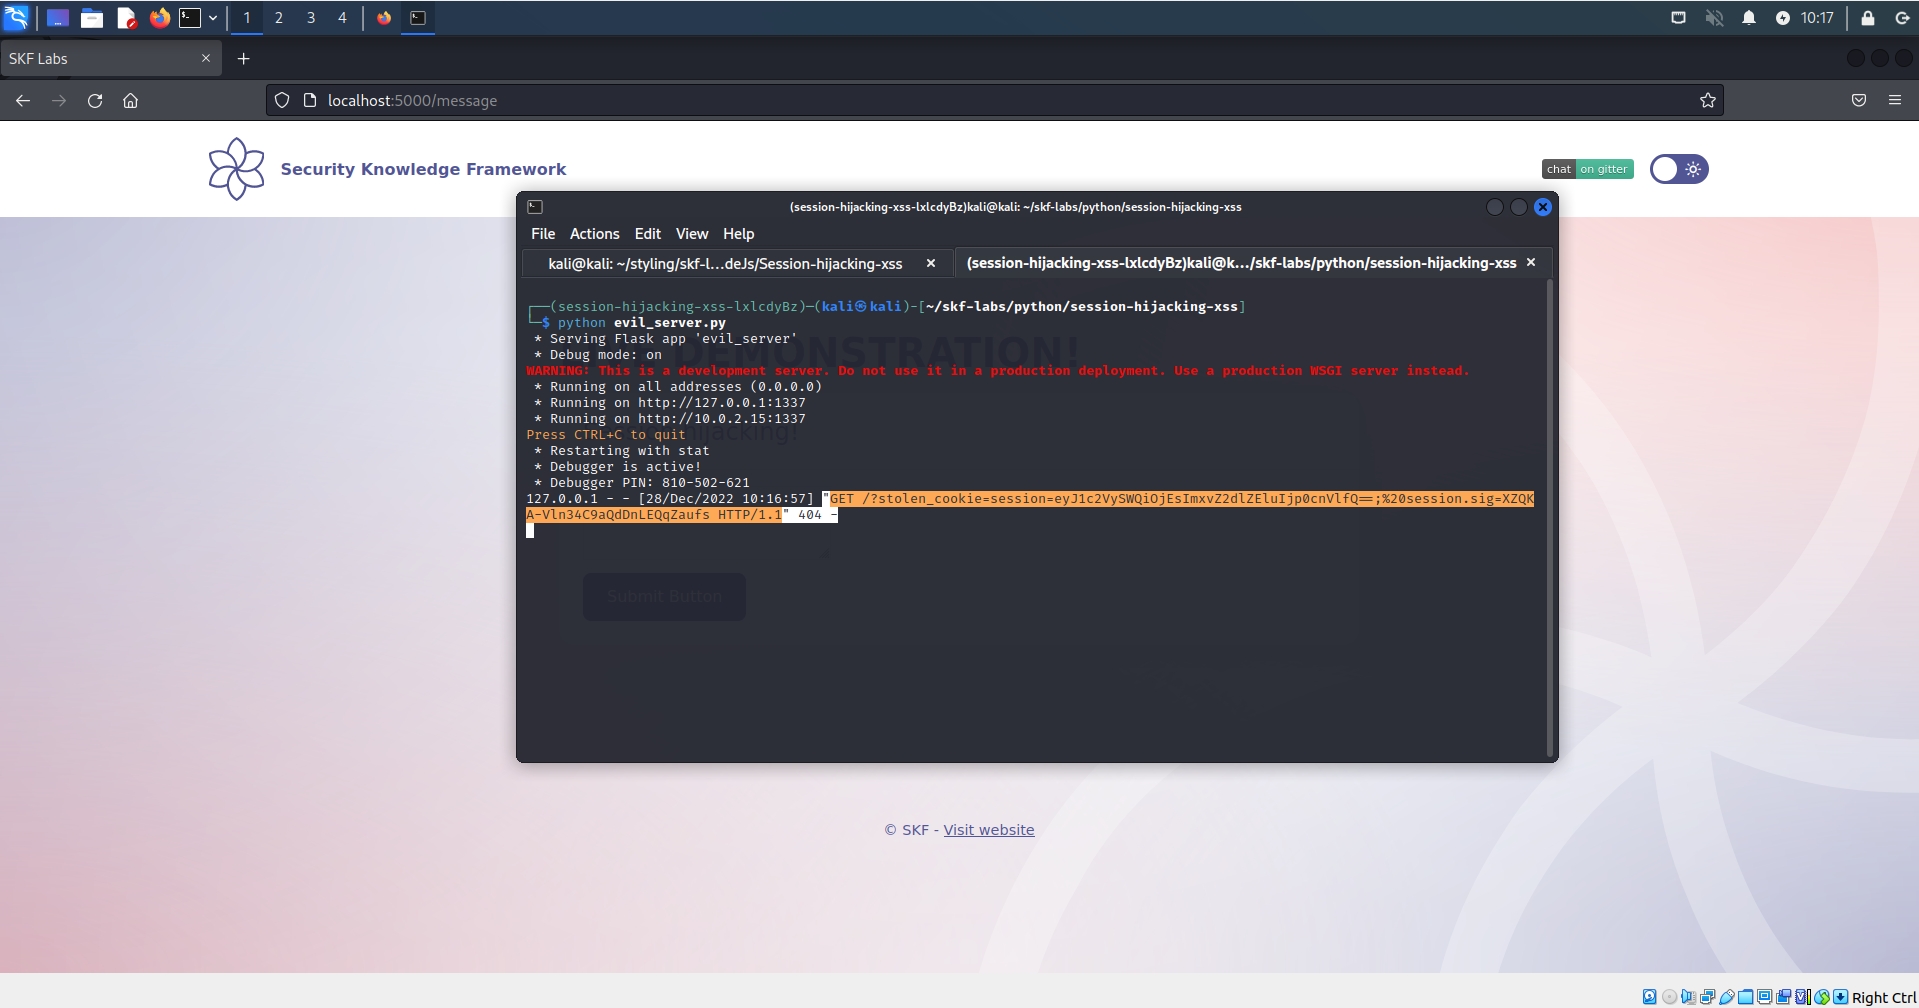Open the terminal File menu
This screenshot has height=1008, width=1919.
543,234
